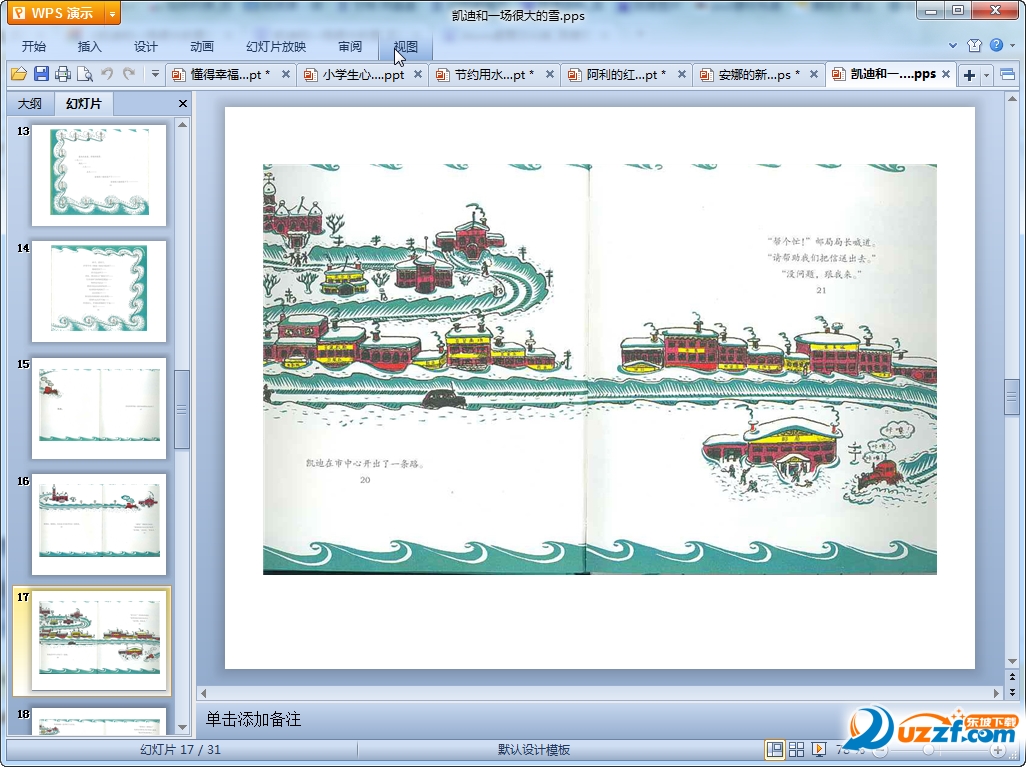Click the notes area 单击添加备注
Image resolution: width=1026 pixels, height=767 pixels.
[x=253, y=719]
